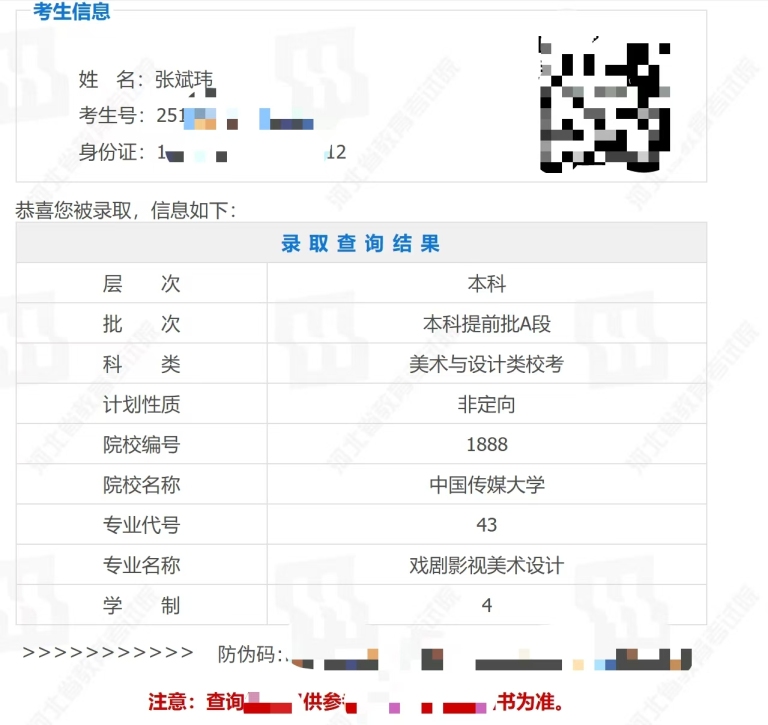Image resolution: width=768 pixels, height=725 pixels.
Task: Select the 学 制 row label
Action: (142, 605)
